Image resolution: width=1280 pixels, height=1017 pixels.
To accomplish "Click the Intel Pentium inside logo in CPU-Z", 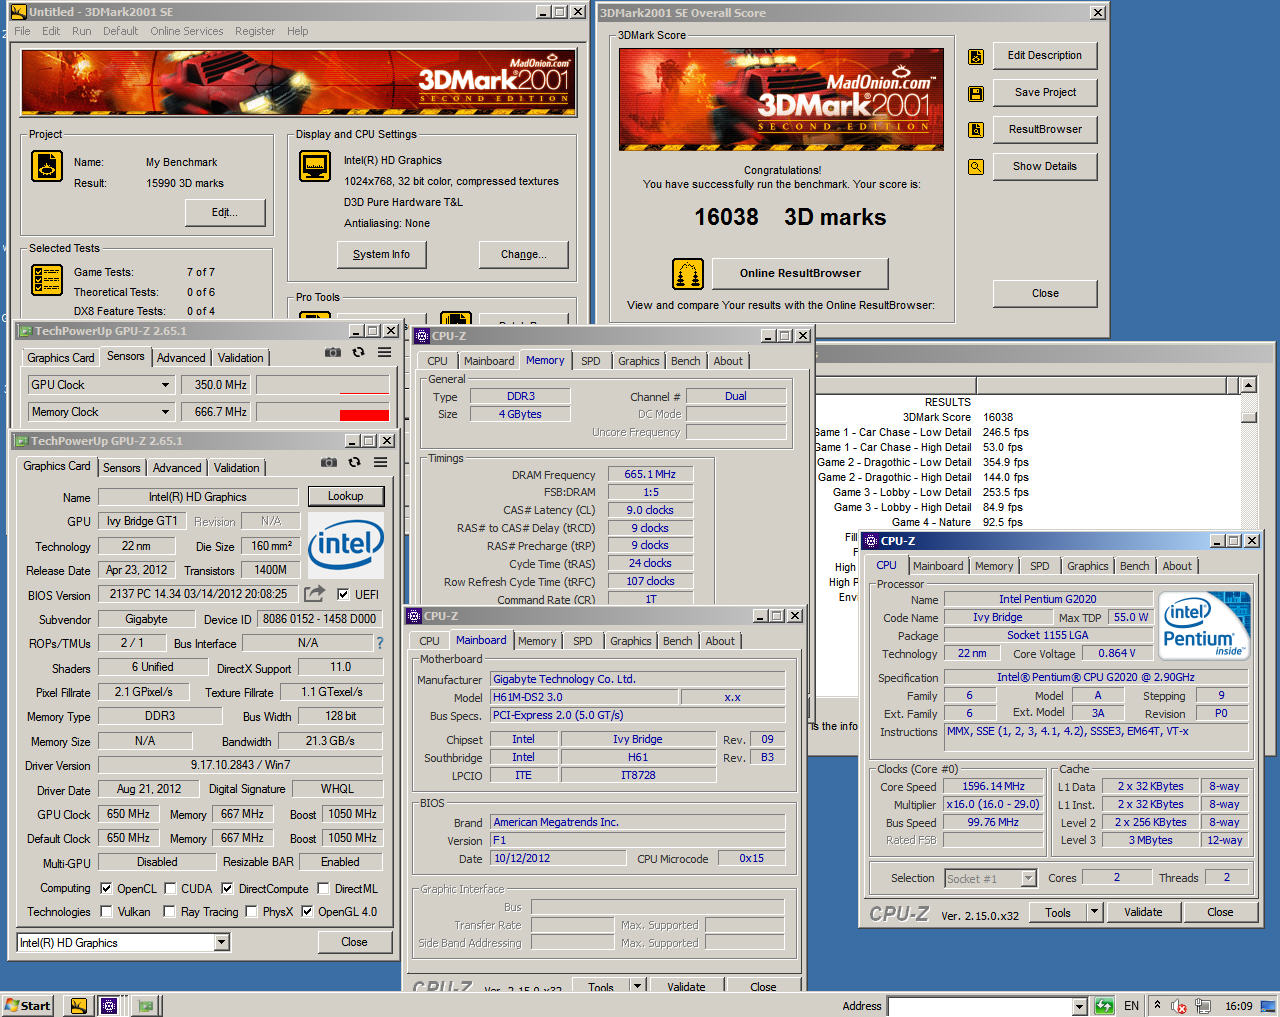I will pyautogui.click(x=1205, y=625).
